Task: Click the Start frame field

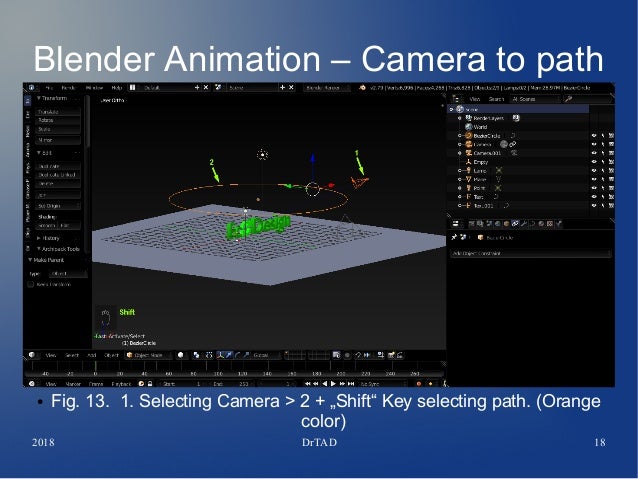Action: [182, 384]
